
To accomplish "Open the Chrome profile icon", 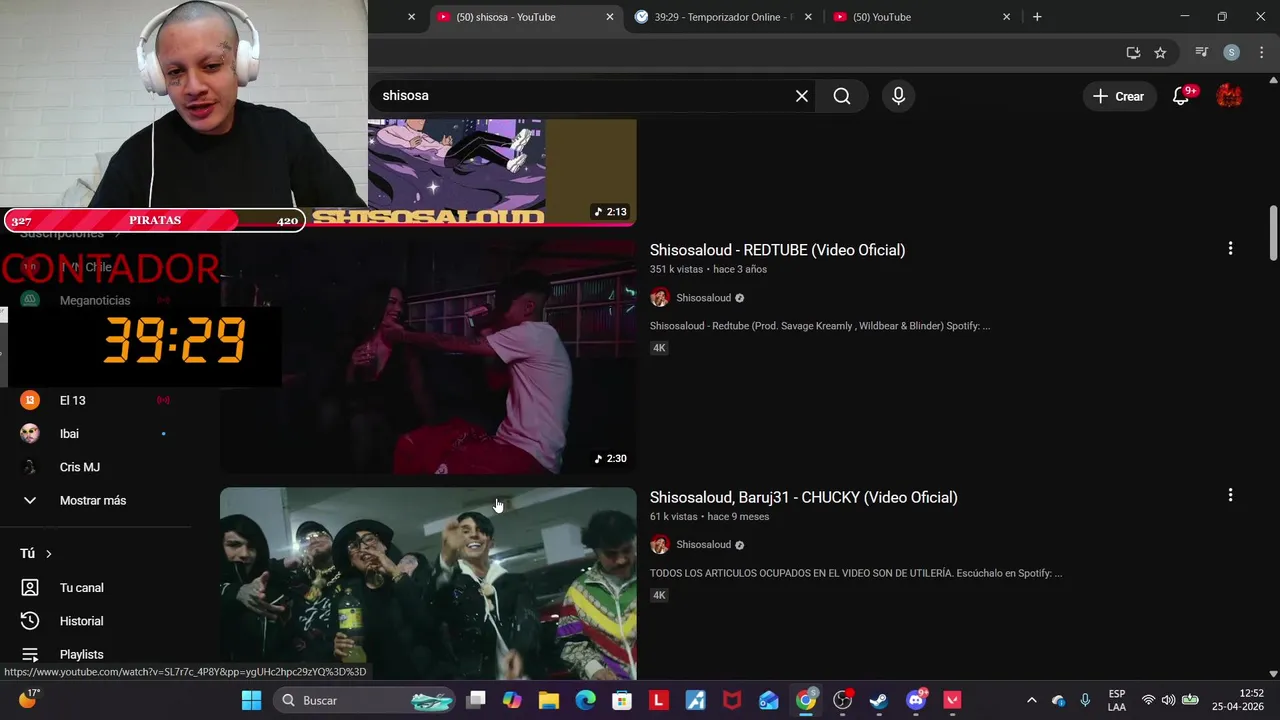I will pyautogui.click(x=1232, y=53).
